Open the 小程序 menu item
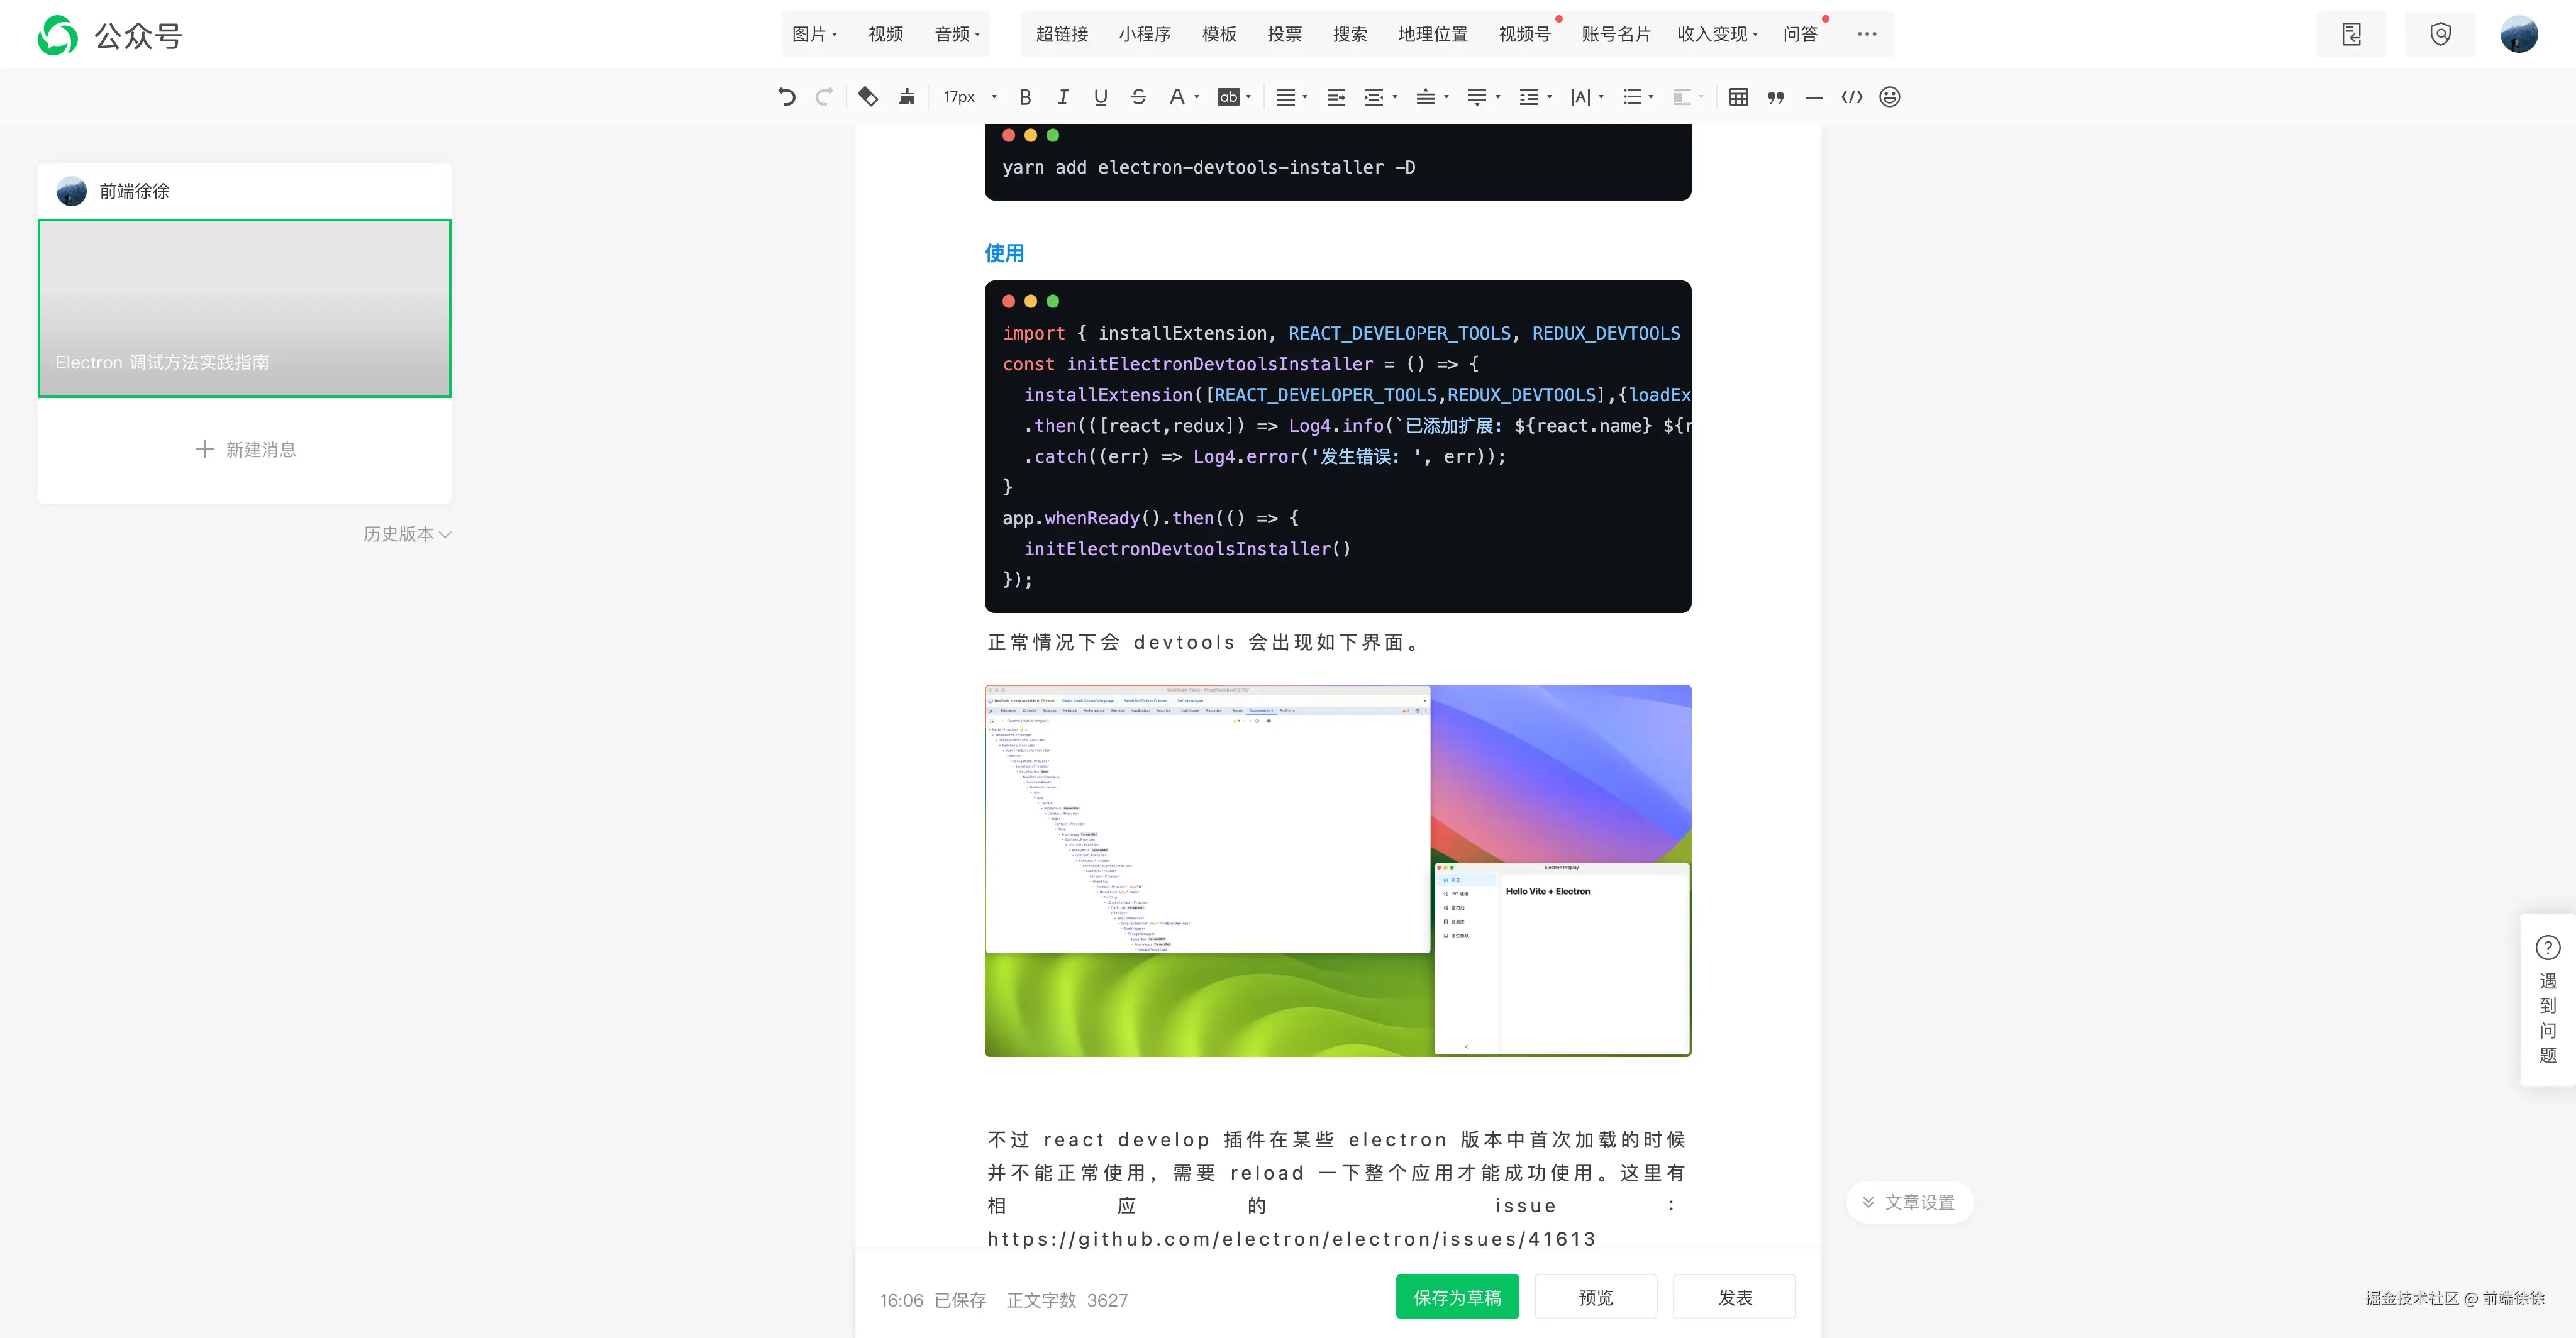Image resolution: width=2576 pixels, height=1338 pixels. [1145, 34]
